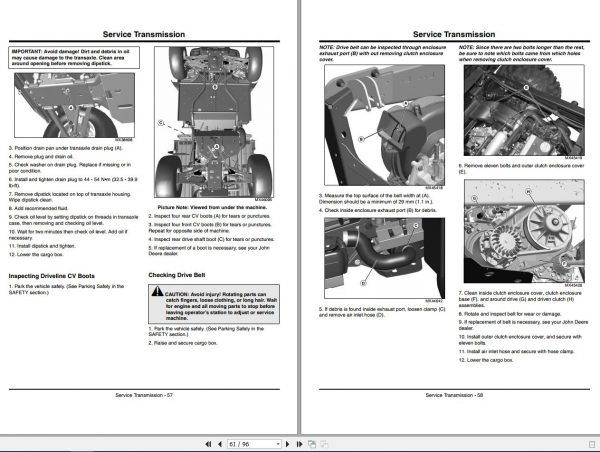Click the 'Inspecting Driveline CV Boots' heading

click(52, 276)
